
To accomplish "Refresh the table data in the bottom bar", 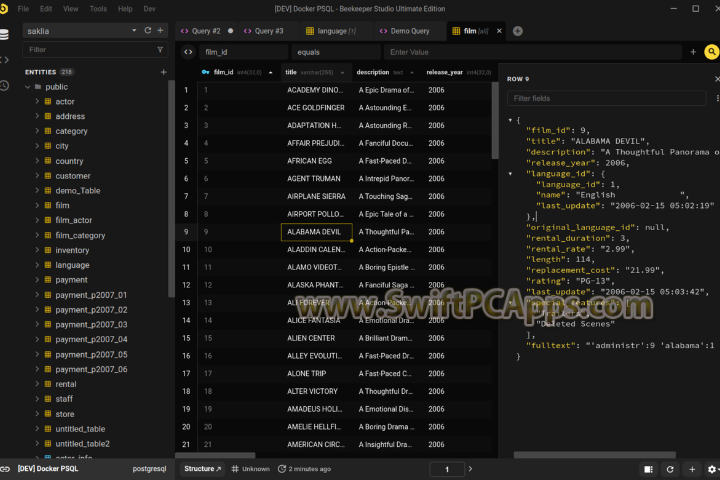I will tap(670, 469).
